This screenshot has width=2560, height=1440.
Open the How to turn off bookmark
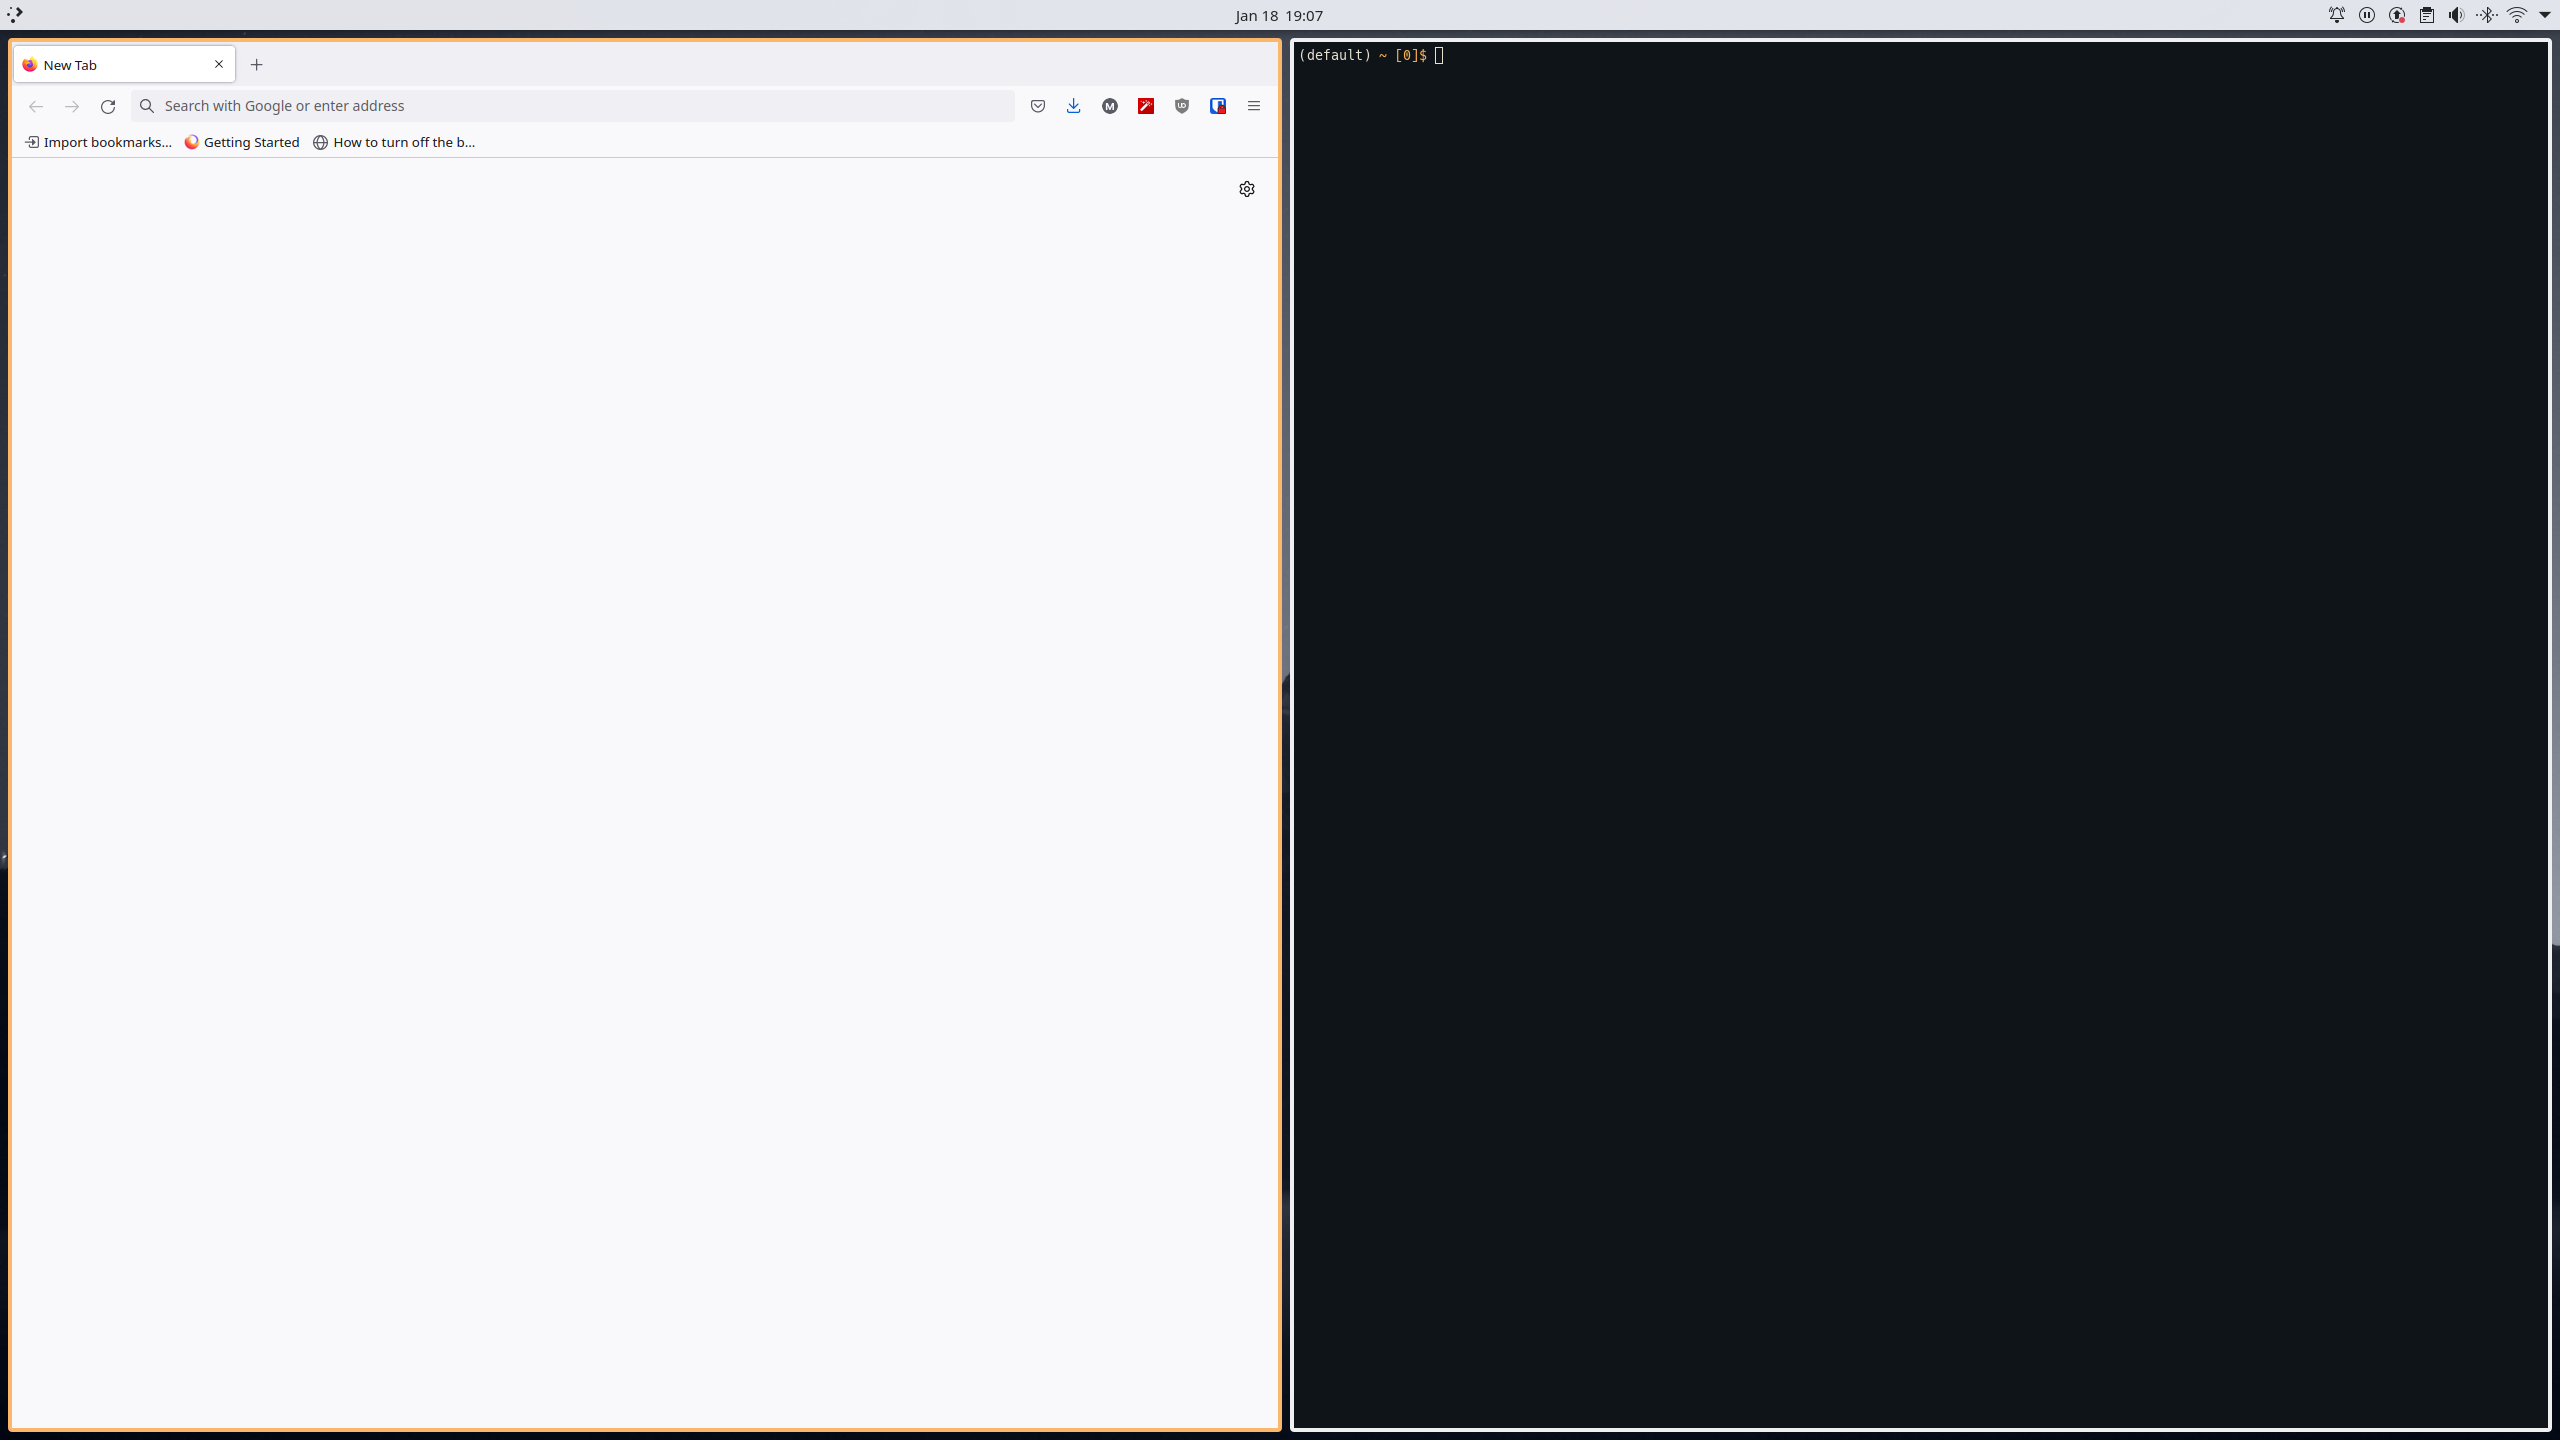[x=394, y=142]
